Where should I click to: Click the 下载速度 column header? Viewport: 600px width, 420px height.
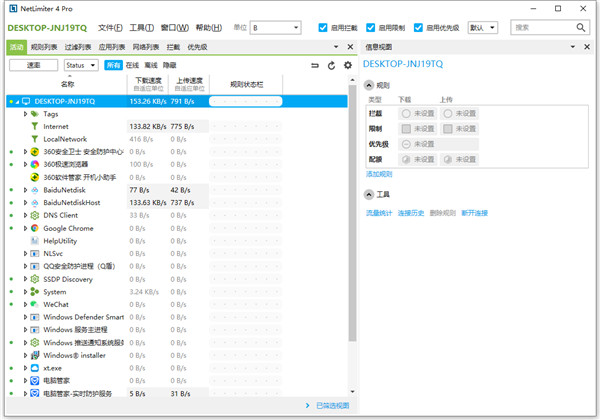(x=148, y=84)
